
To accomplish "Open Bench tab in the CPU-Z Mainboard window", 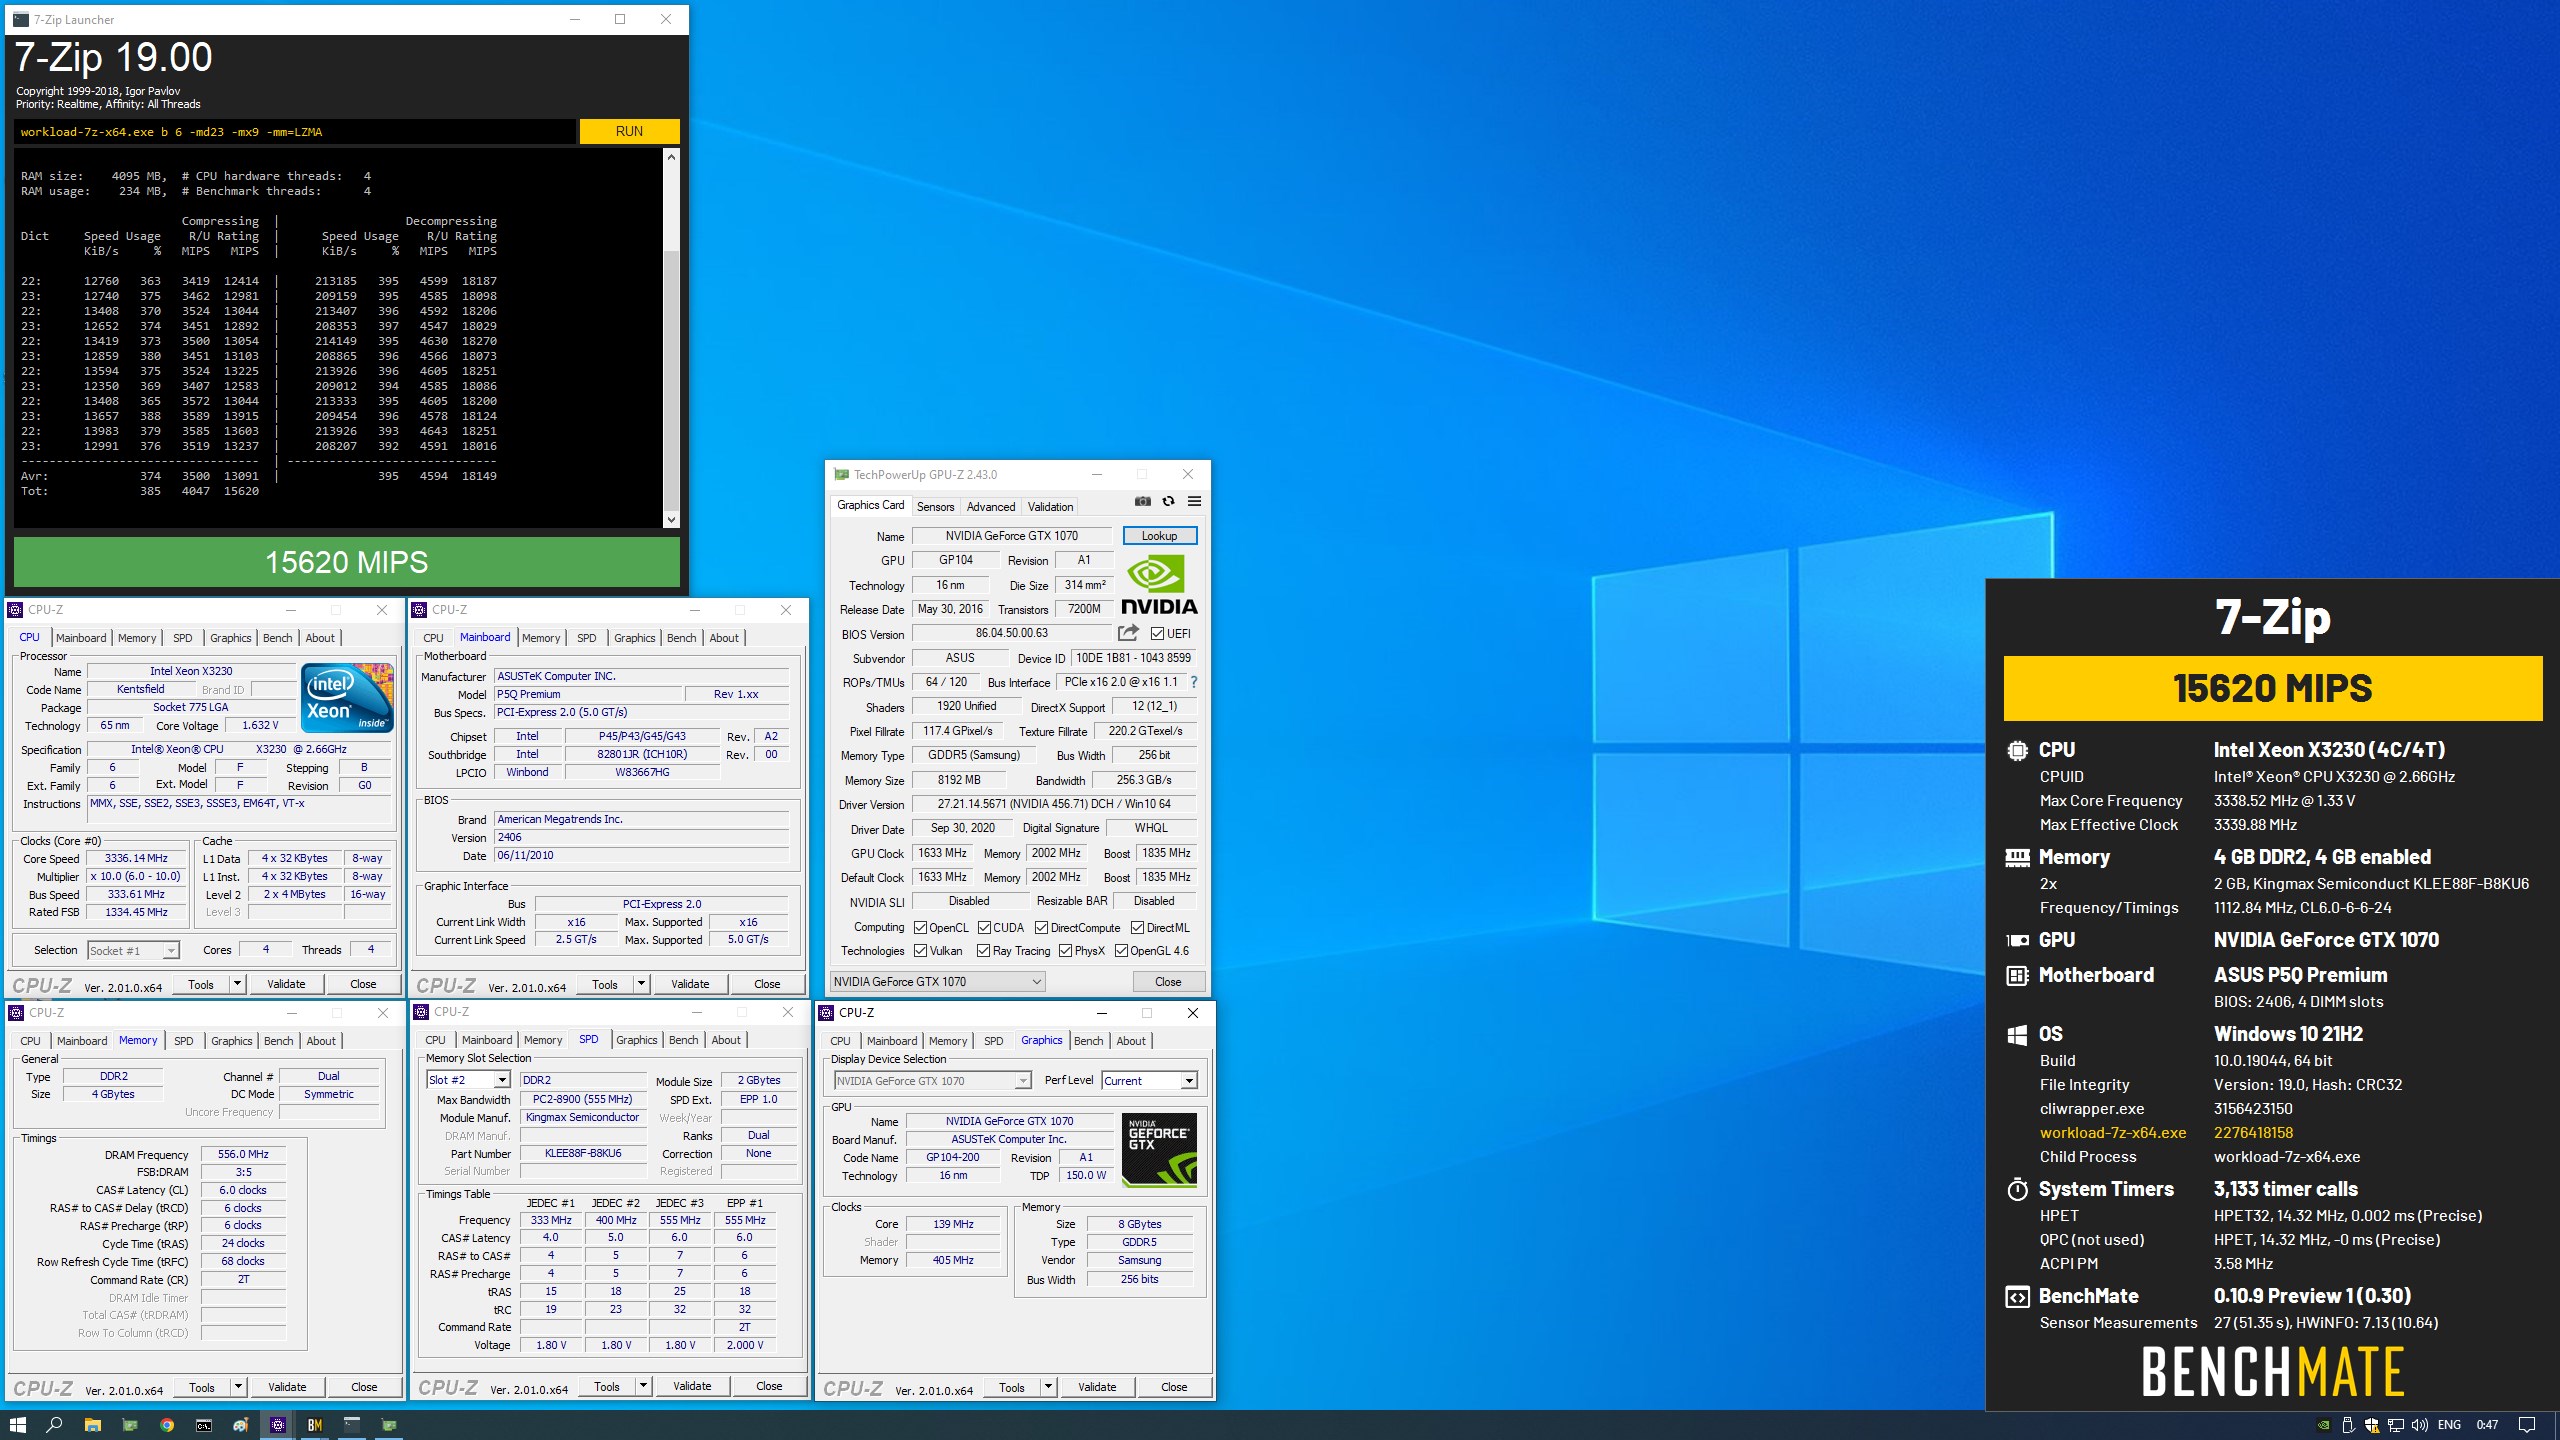I will [x=681, y=638].
